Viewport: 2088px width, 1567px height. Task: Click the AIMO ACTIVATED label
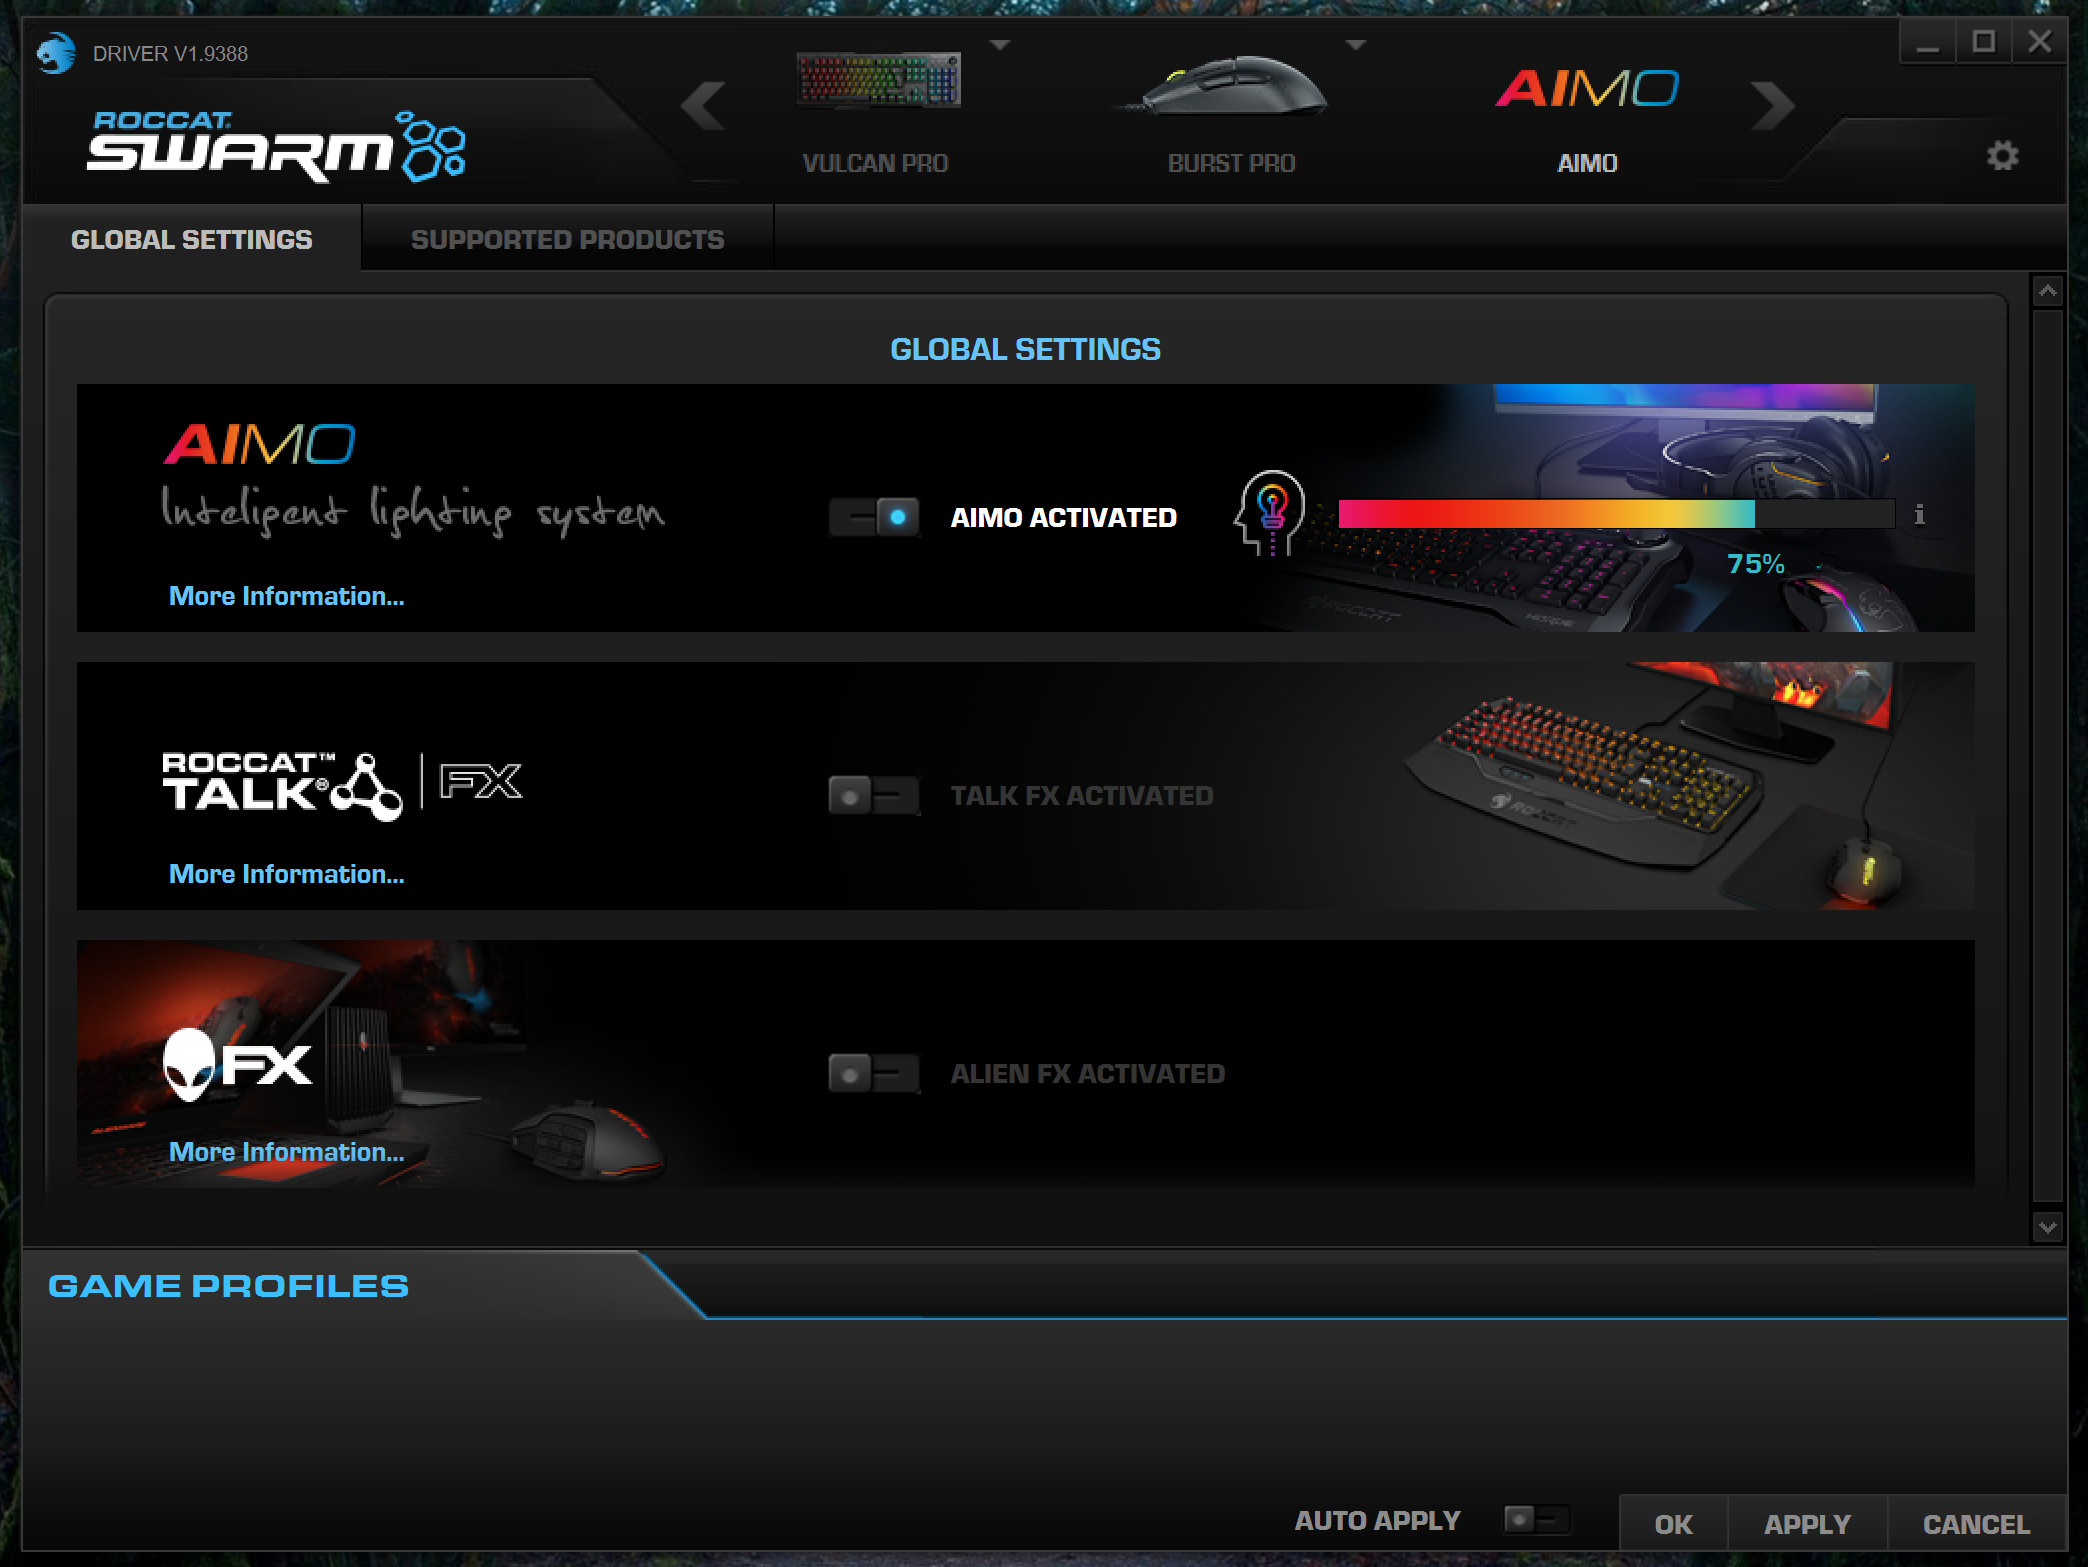point(1063,517)
